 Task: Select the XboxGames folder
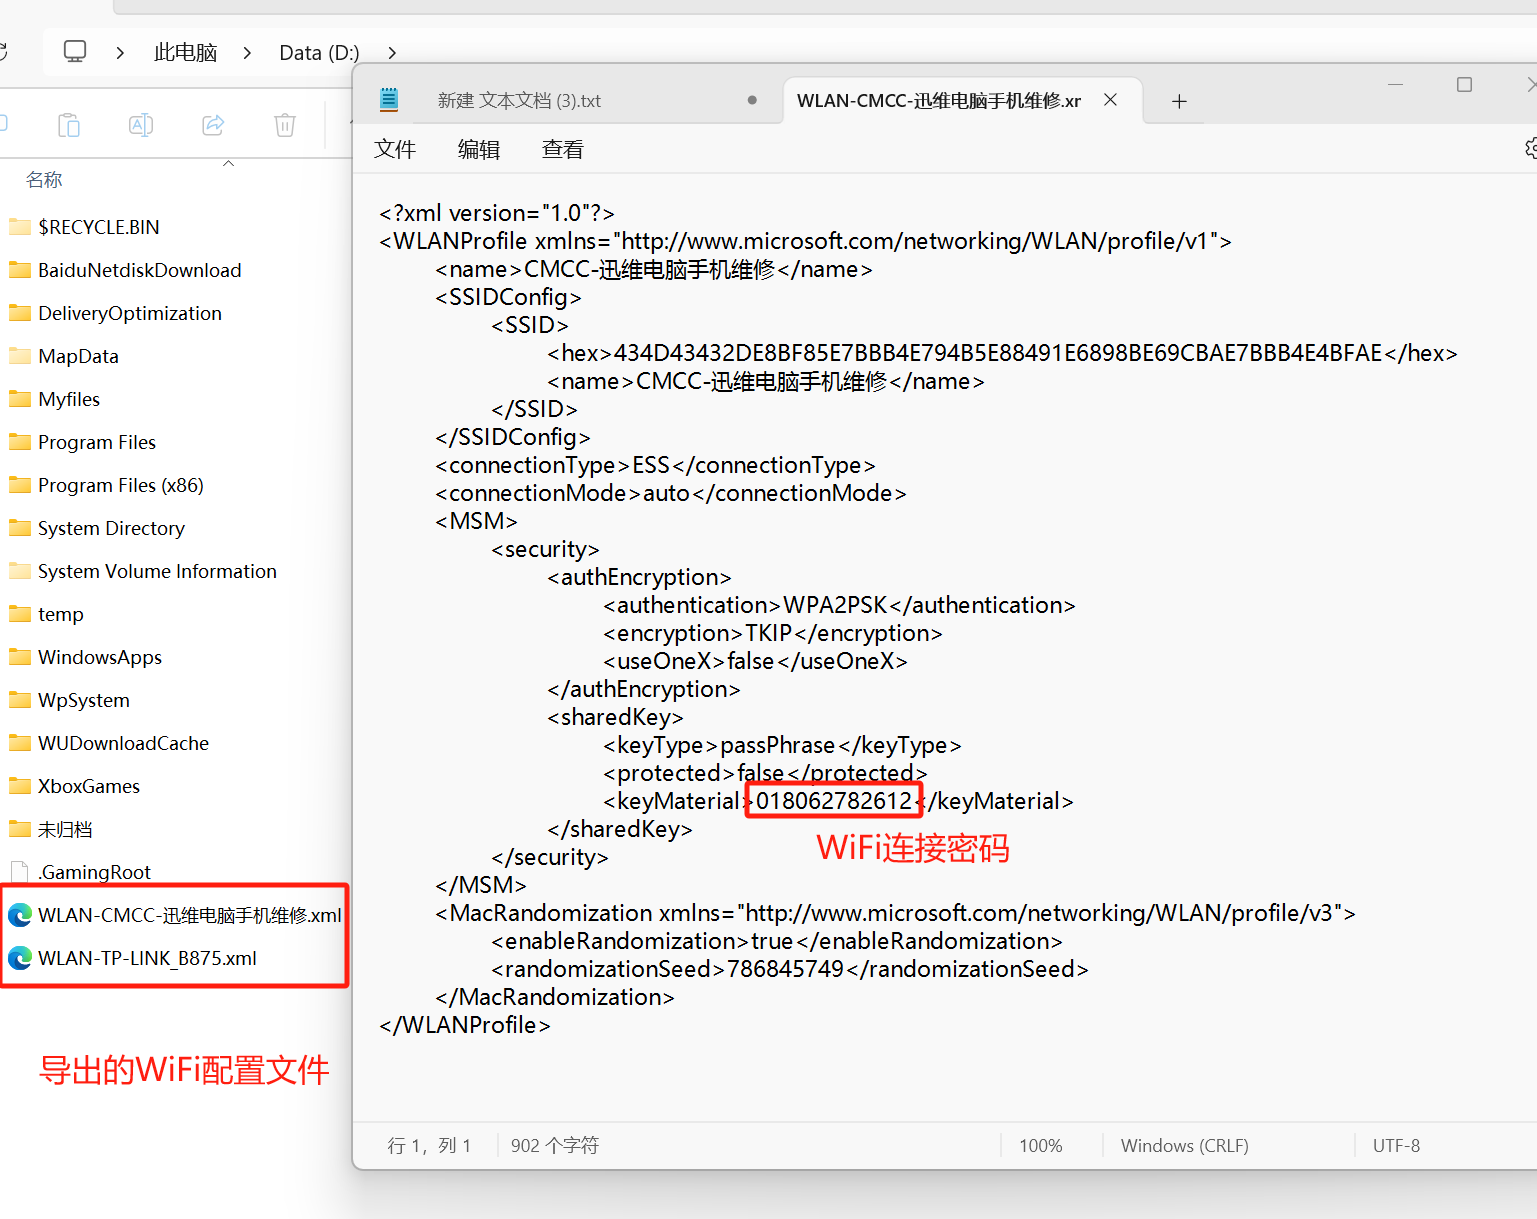click(x=89, y=786)
